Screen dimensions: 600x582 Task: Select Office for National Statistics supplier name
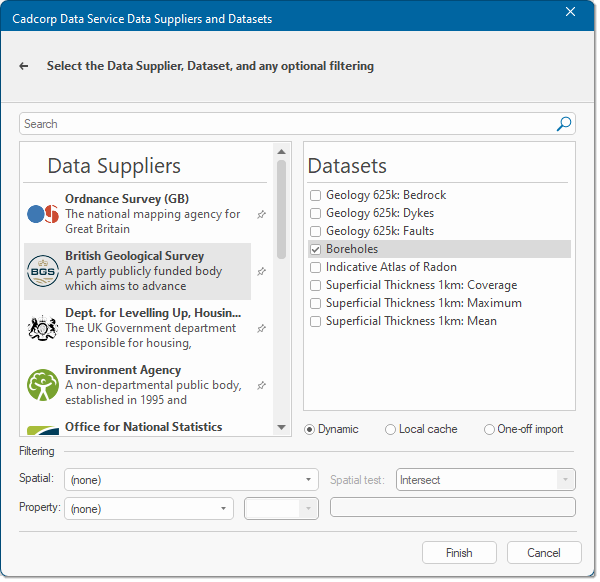point(143,427)
